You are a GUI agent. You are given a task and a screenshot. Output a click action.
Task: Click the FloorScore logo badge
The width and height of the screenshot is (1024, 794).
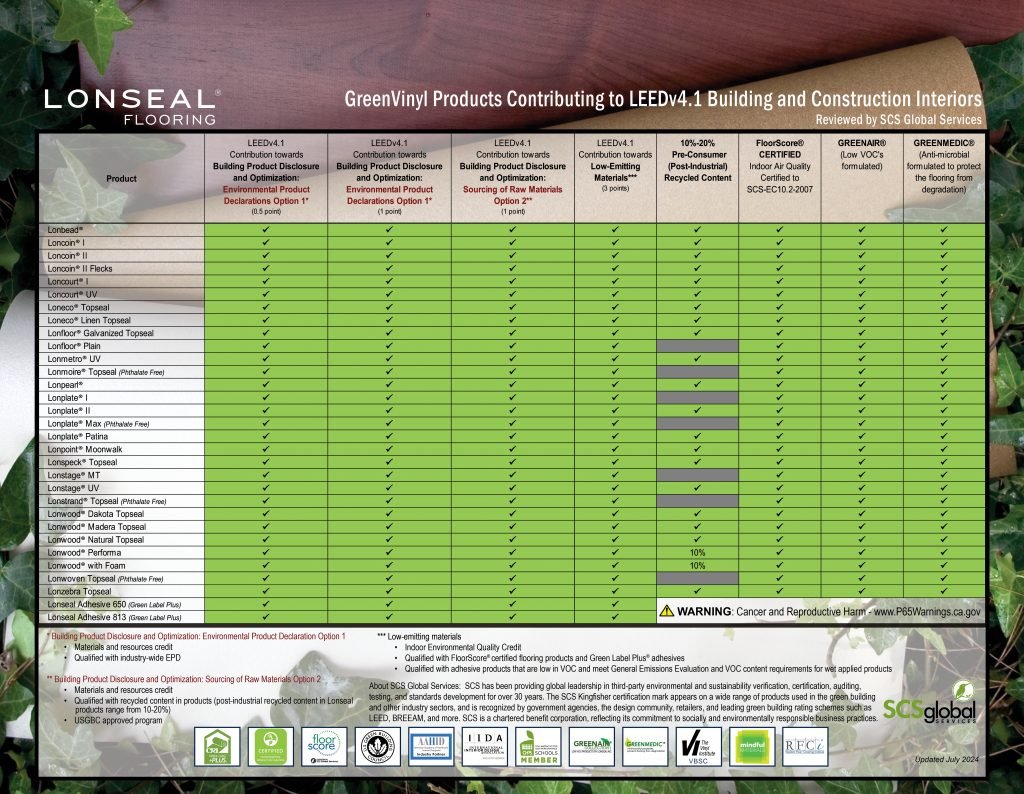coord(324,746)
